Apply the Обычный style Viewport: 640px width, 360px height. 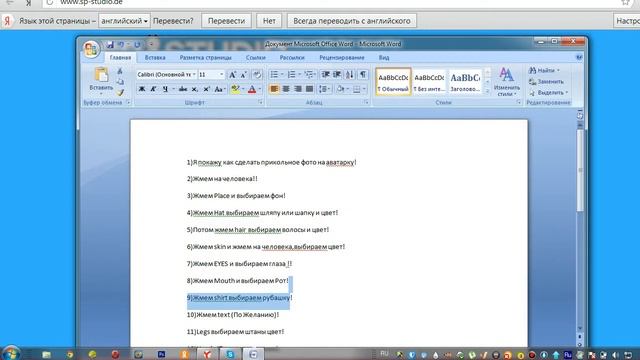(x=393, y=82)
